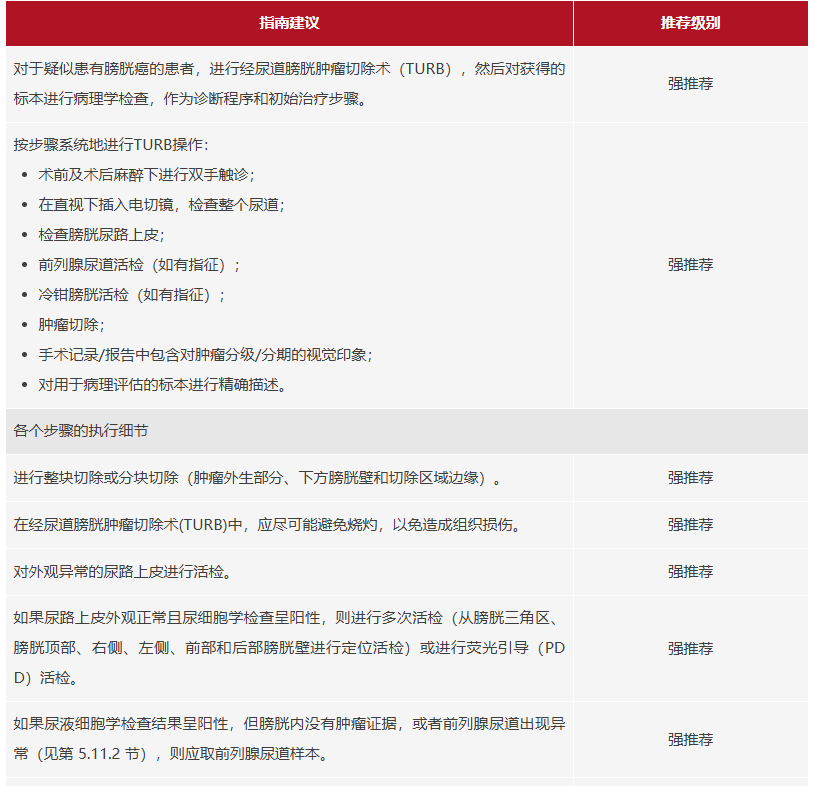Image resolution: width=814 pixels, height=786 pixels.
Task: Select the row about 疑似患有膀胱癌的患者
Action: (x=289, y=84)
